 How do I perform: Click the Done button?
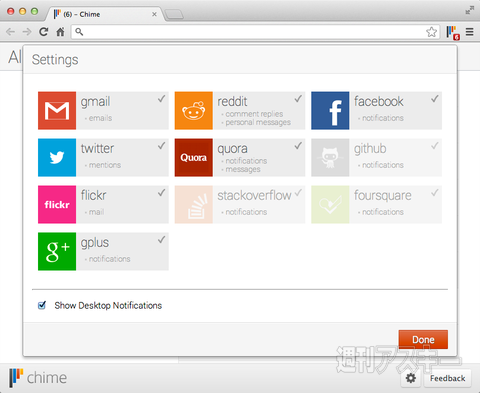pos(423,340)
